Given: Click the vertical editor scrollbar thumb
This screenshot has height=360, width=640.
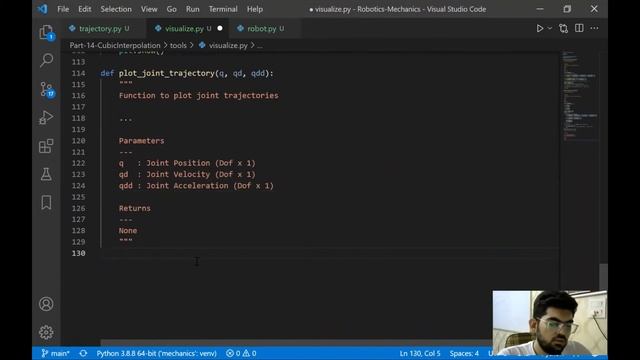Looking at the screenshot, I should tap(603, 277).
